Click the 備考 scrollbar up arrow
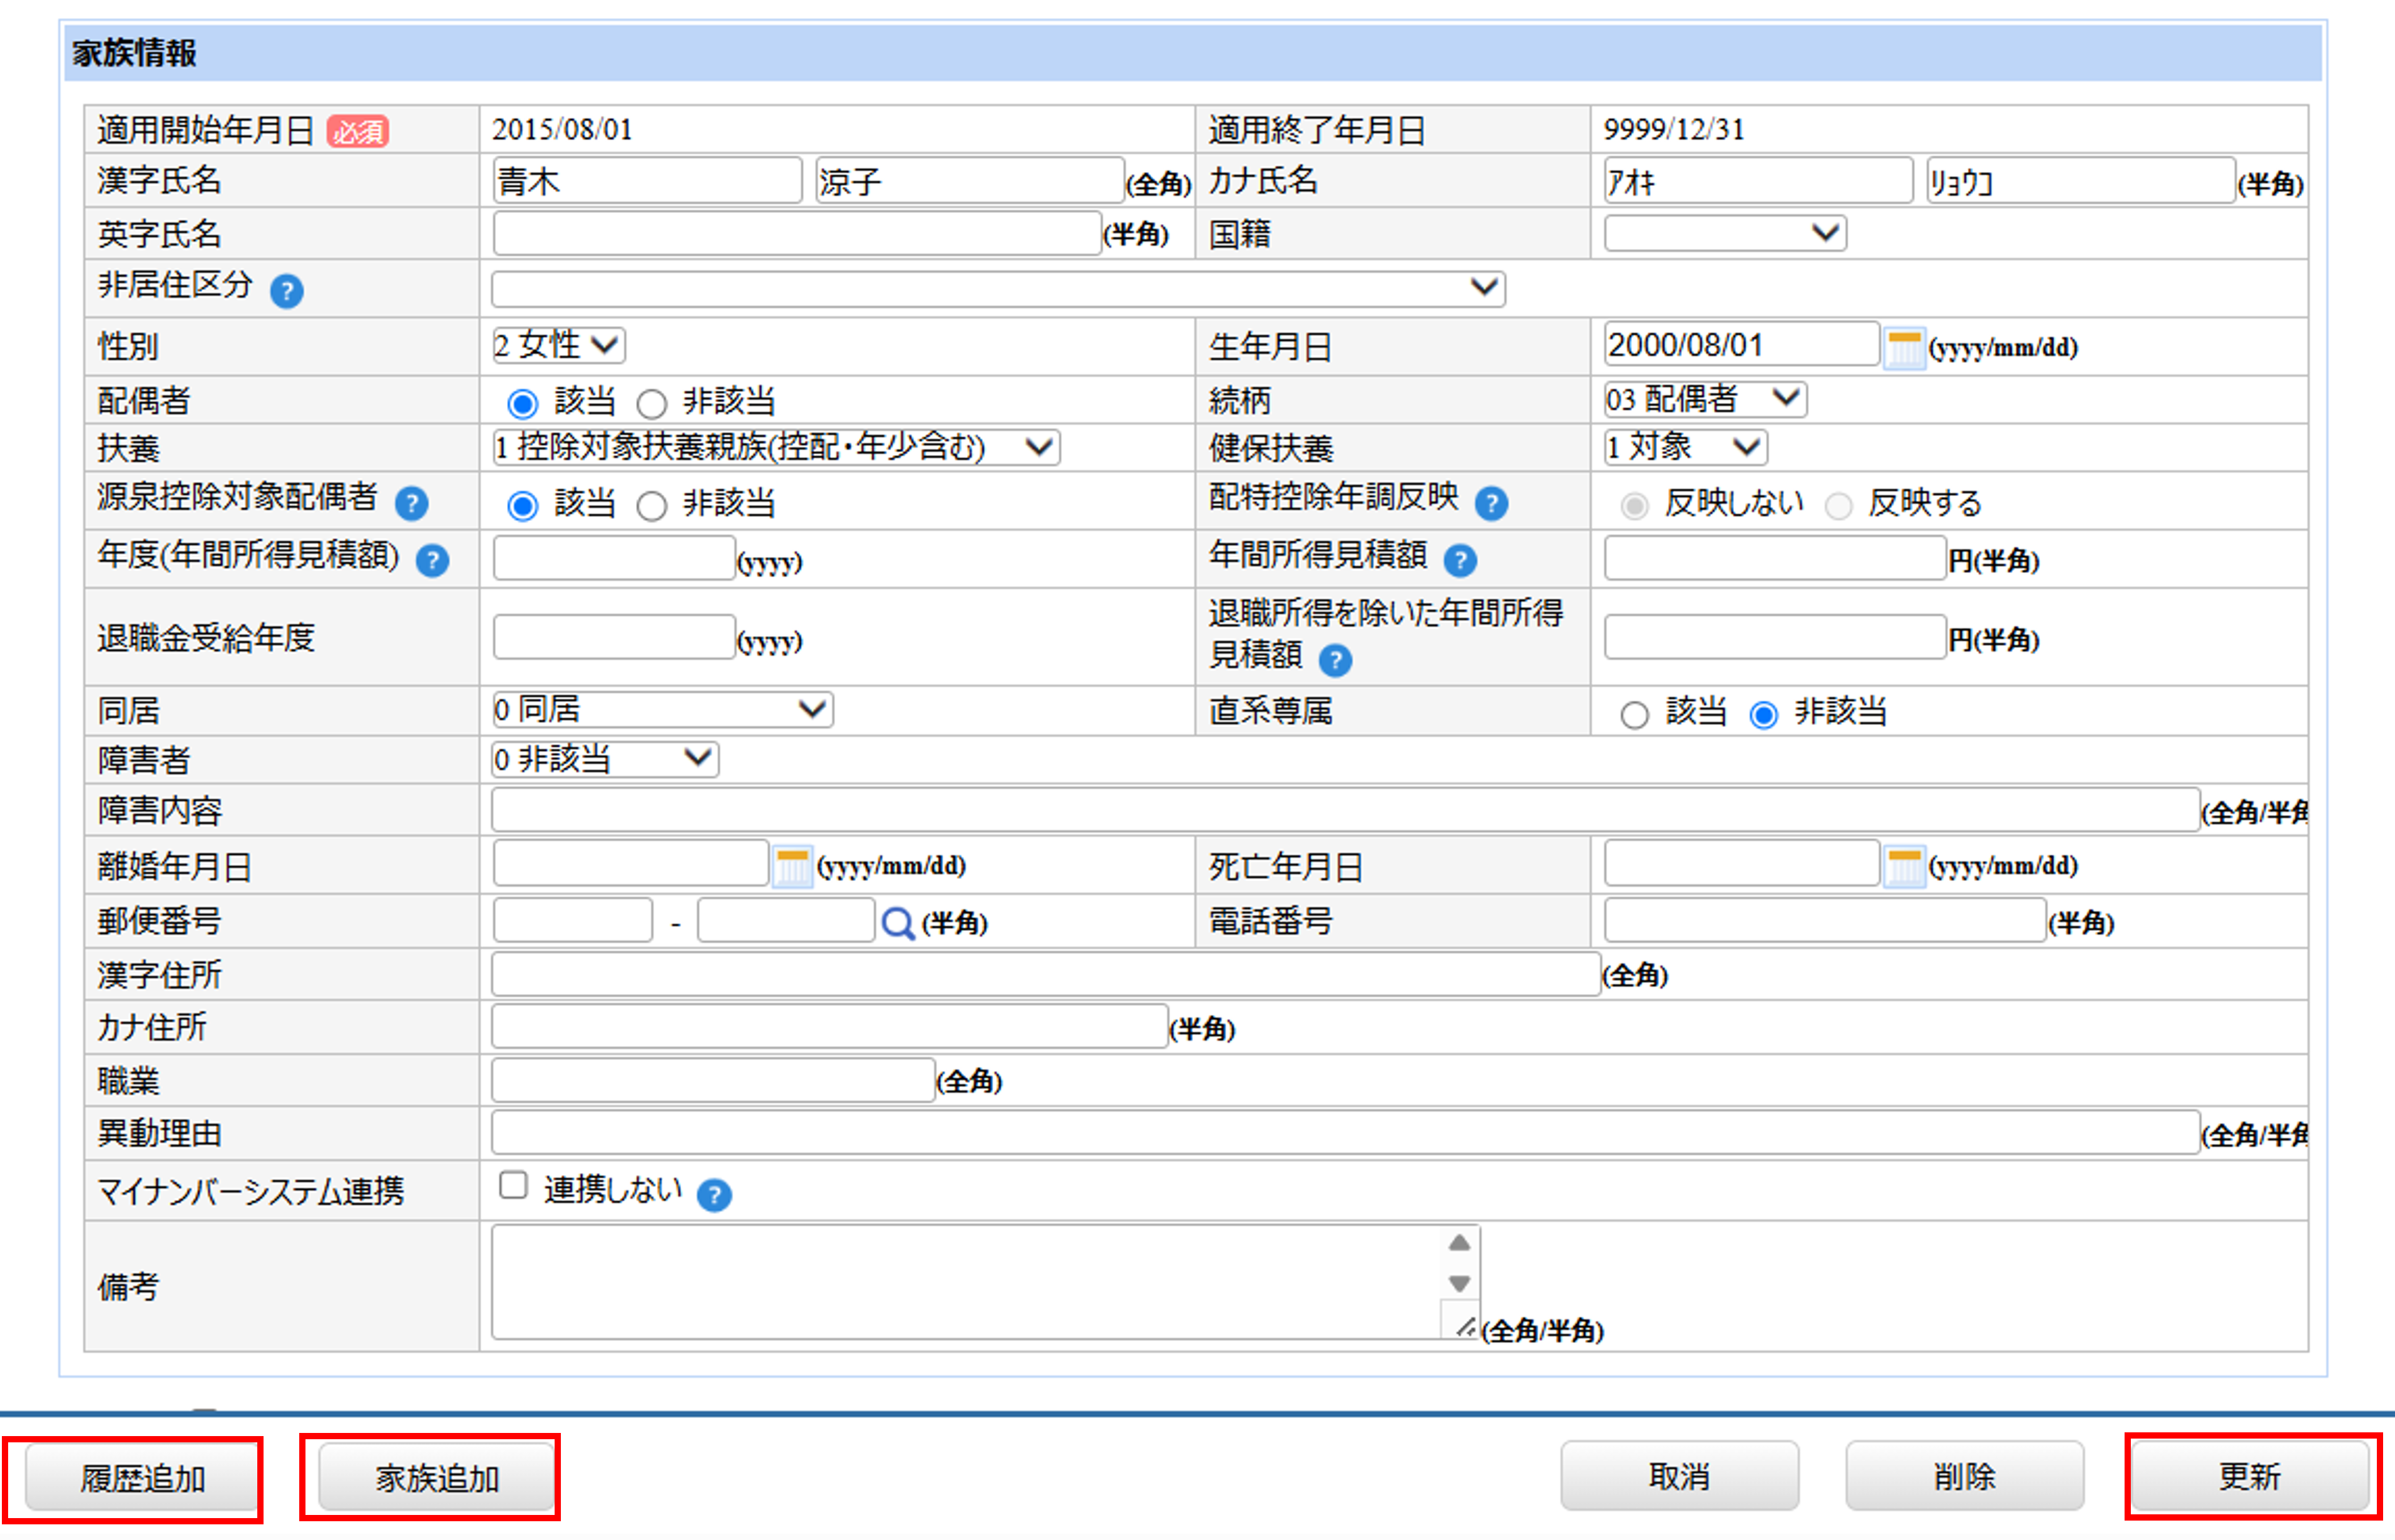Image resolution: width=2395 pixels, height=1540 pixels. click(1459, 1244)
